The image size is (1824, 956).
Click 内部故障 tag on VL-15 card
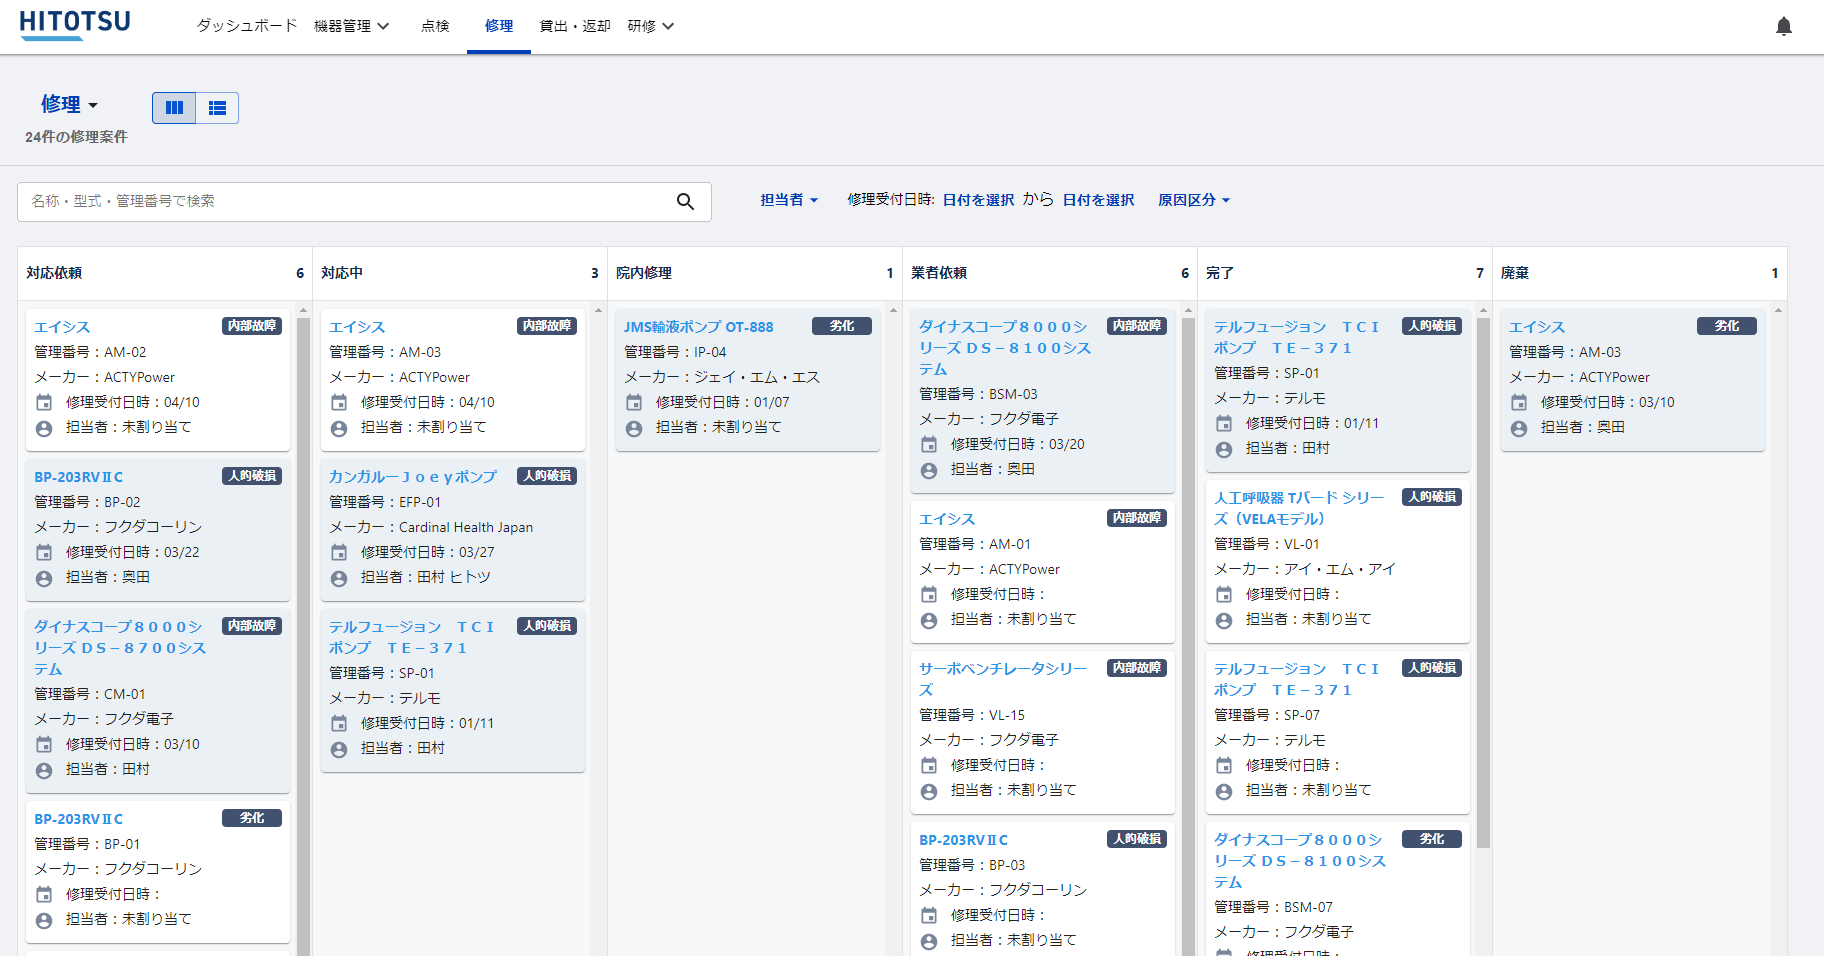click(1137, 668)
